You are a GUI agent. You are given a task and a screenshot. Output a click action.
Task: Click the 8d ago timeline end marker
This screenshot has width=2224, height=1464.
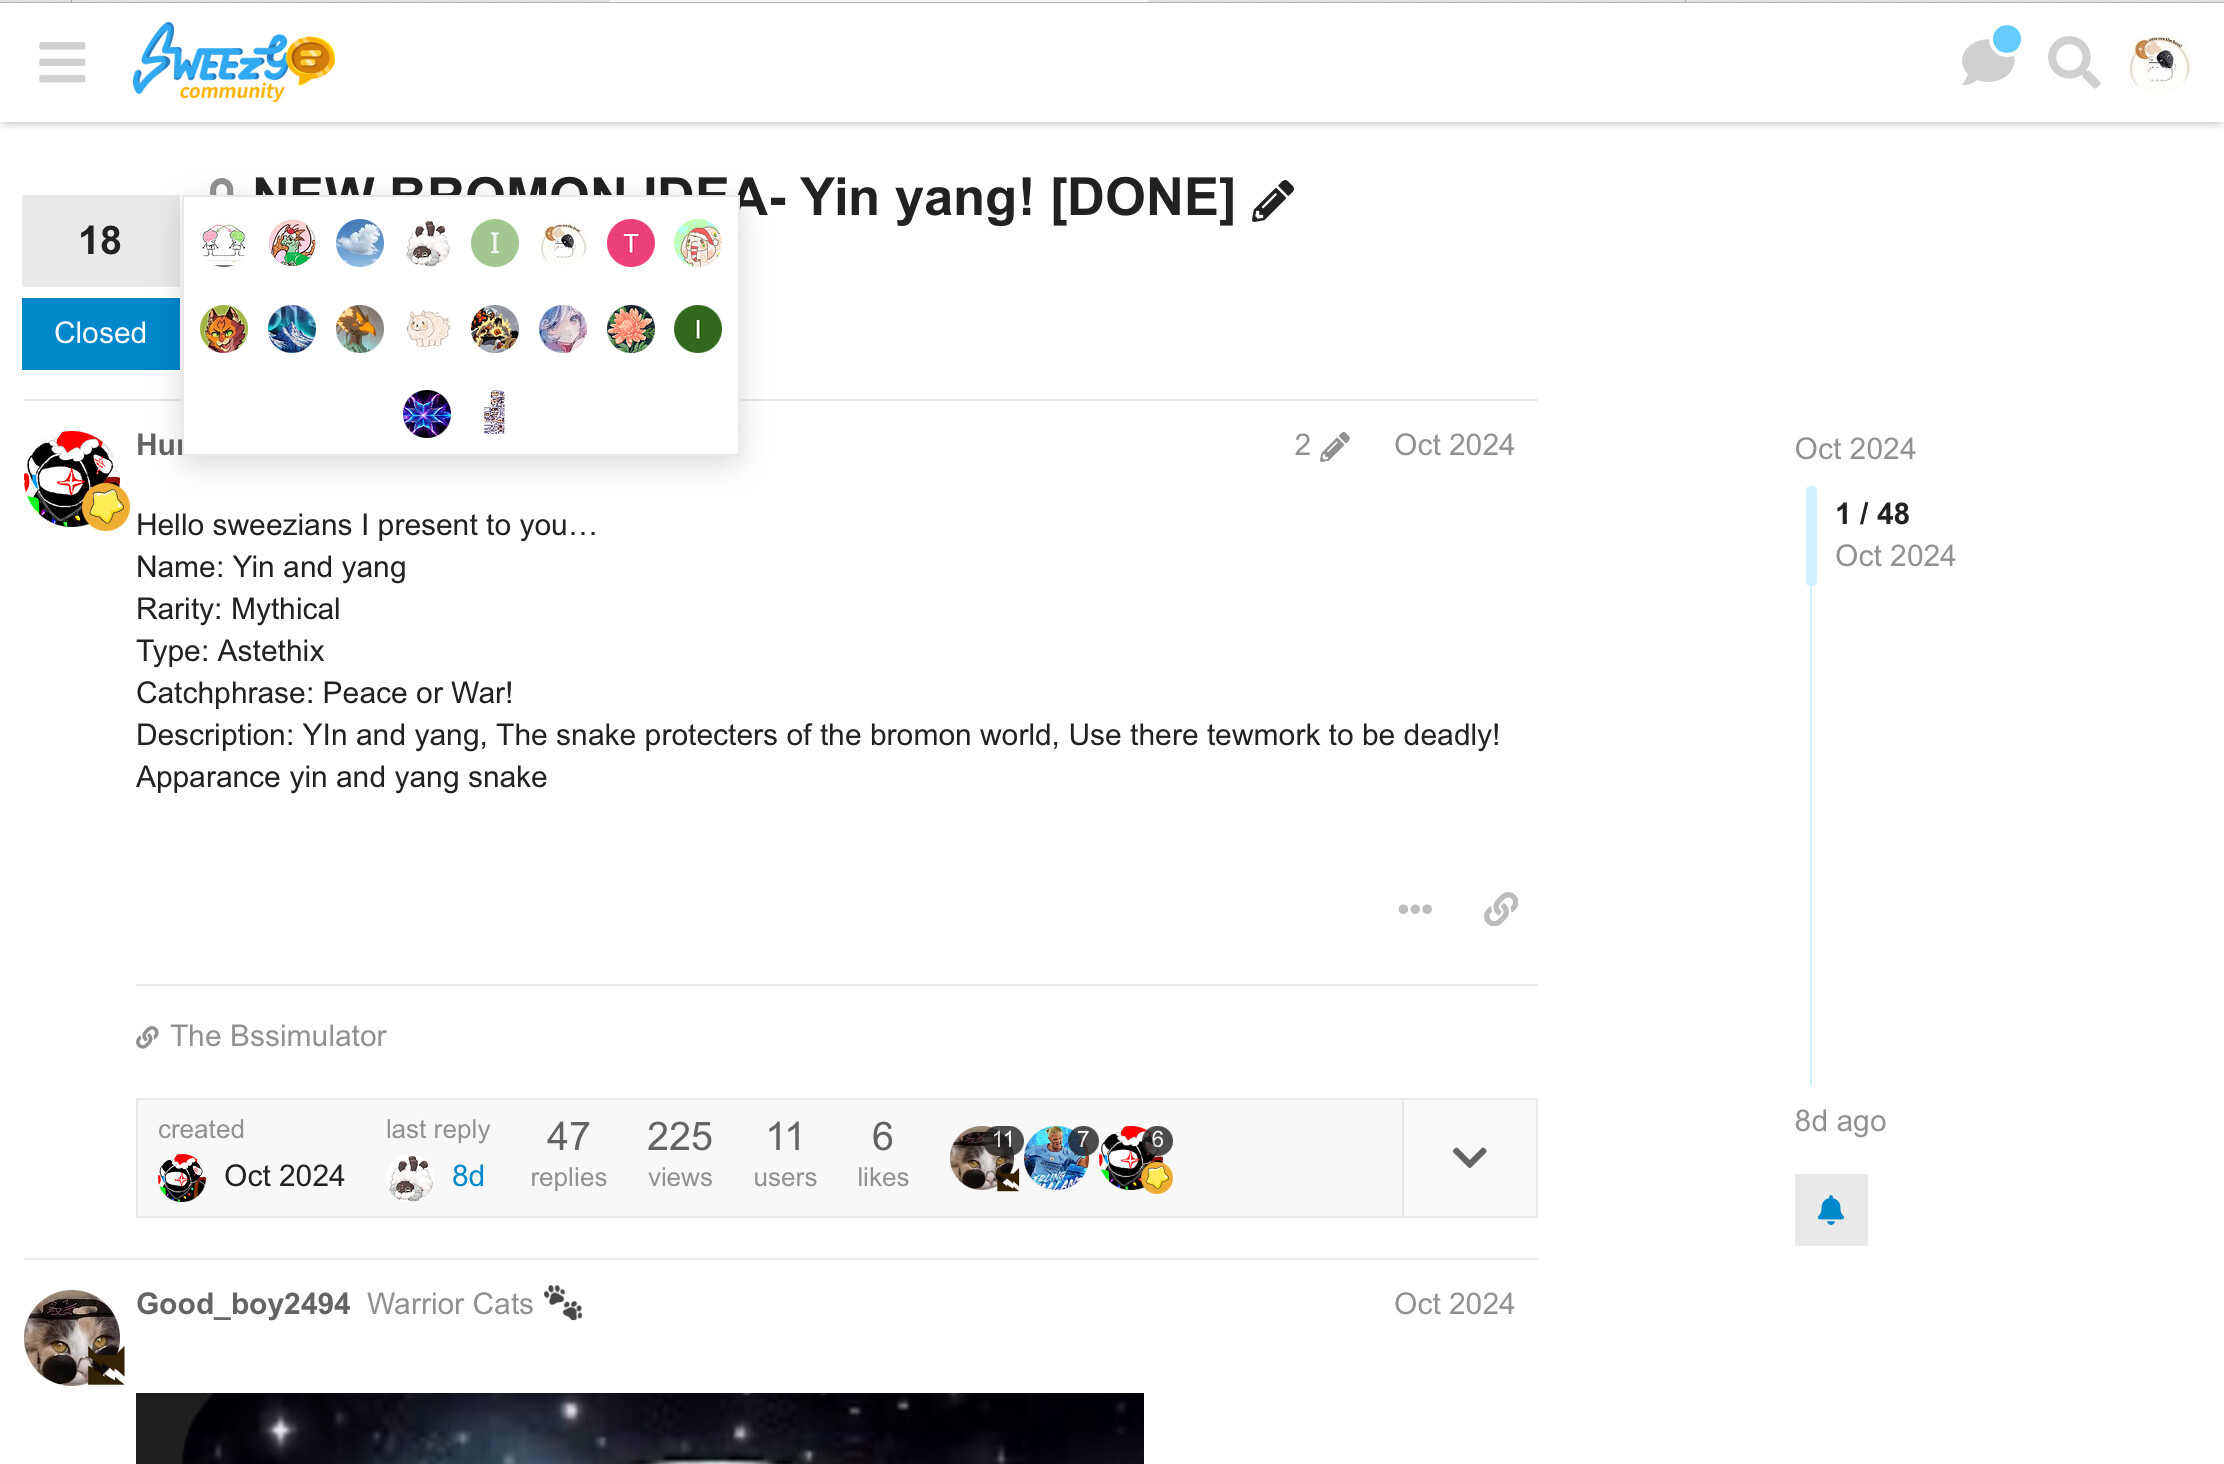click(x=1840, y=1121)
